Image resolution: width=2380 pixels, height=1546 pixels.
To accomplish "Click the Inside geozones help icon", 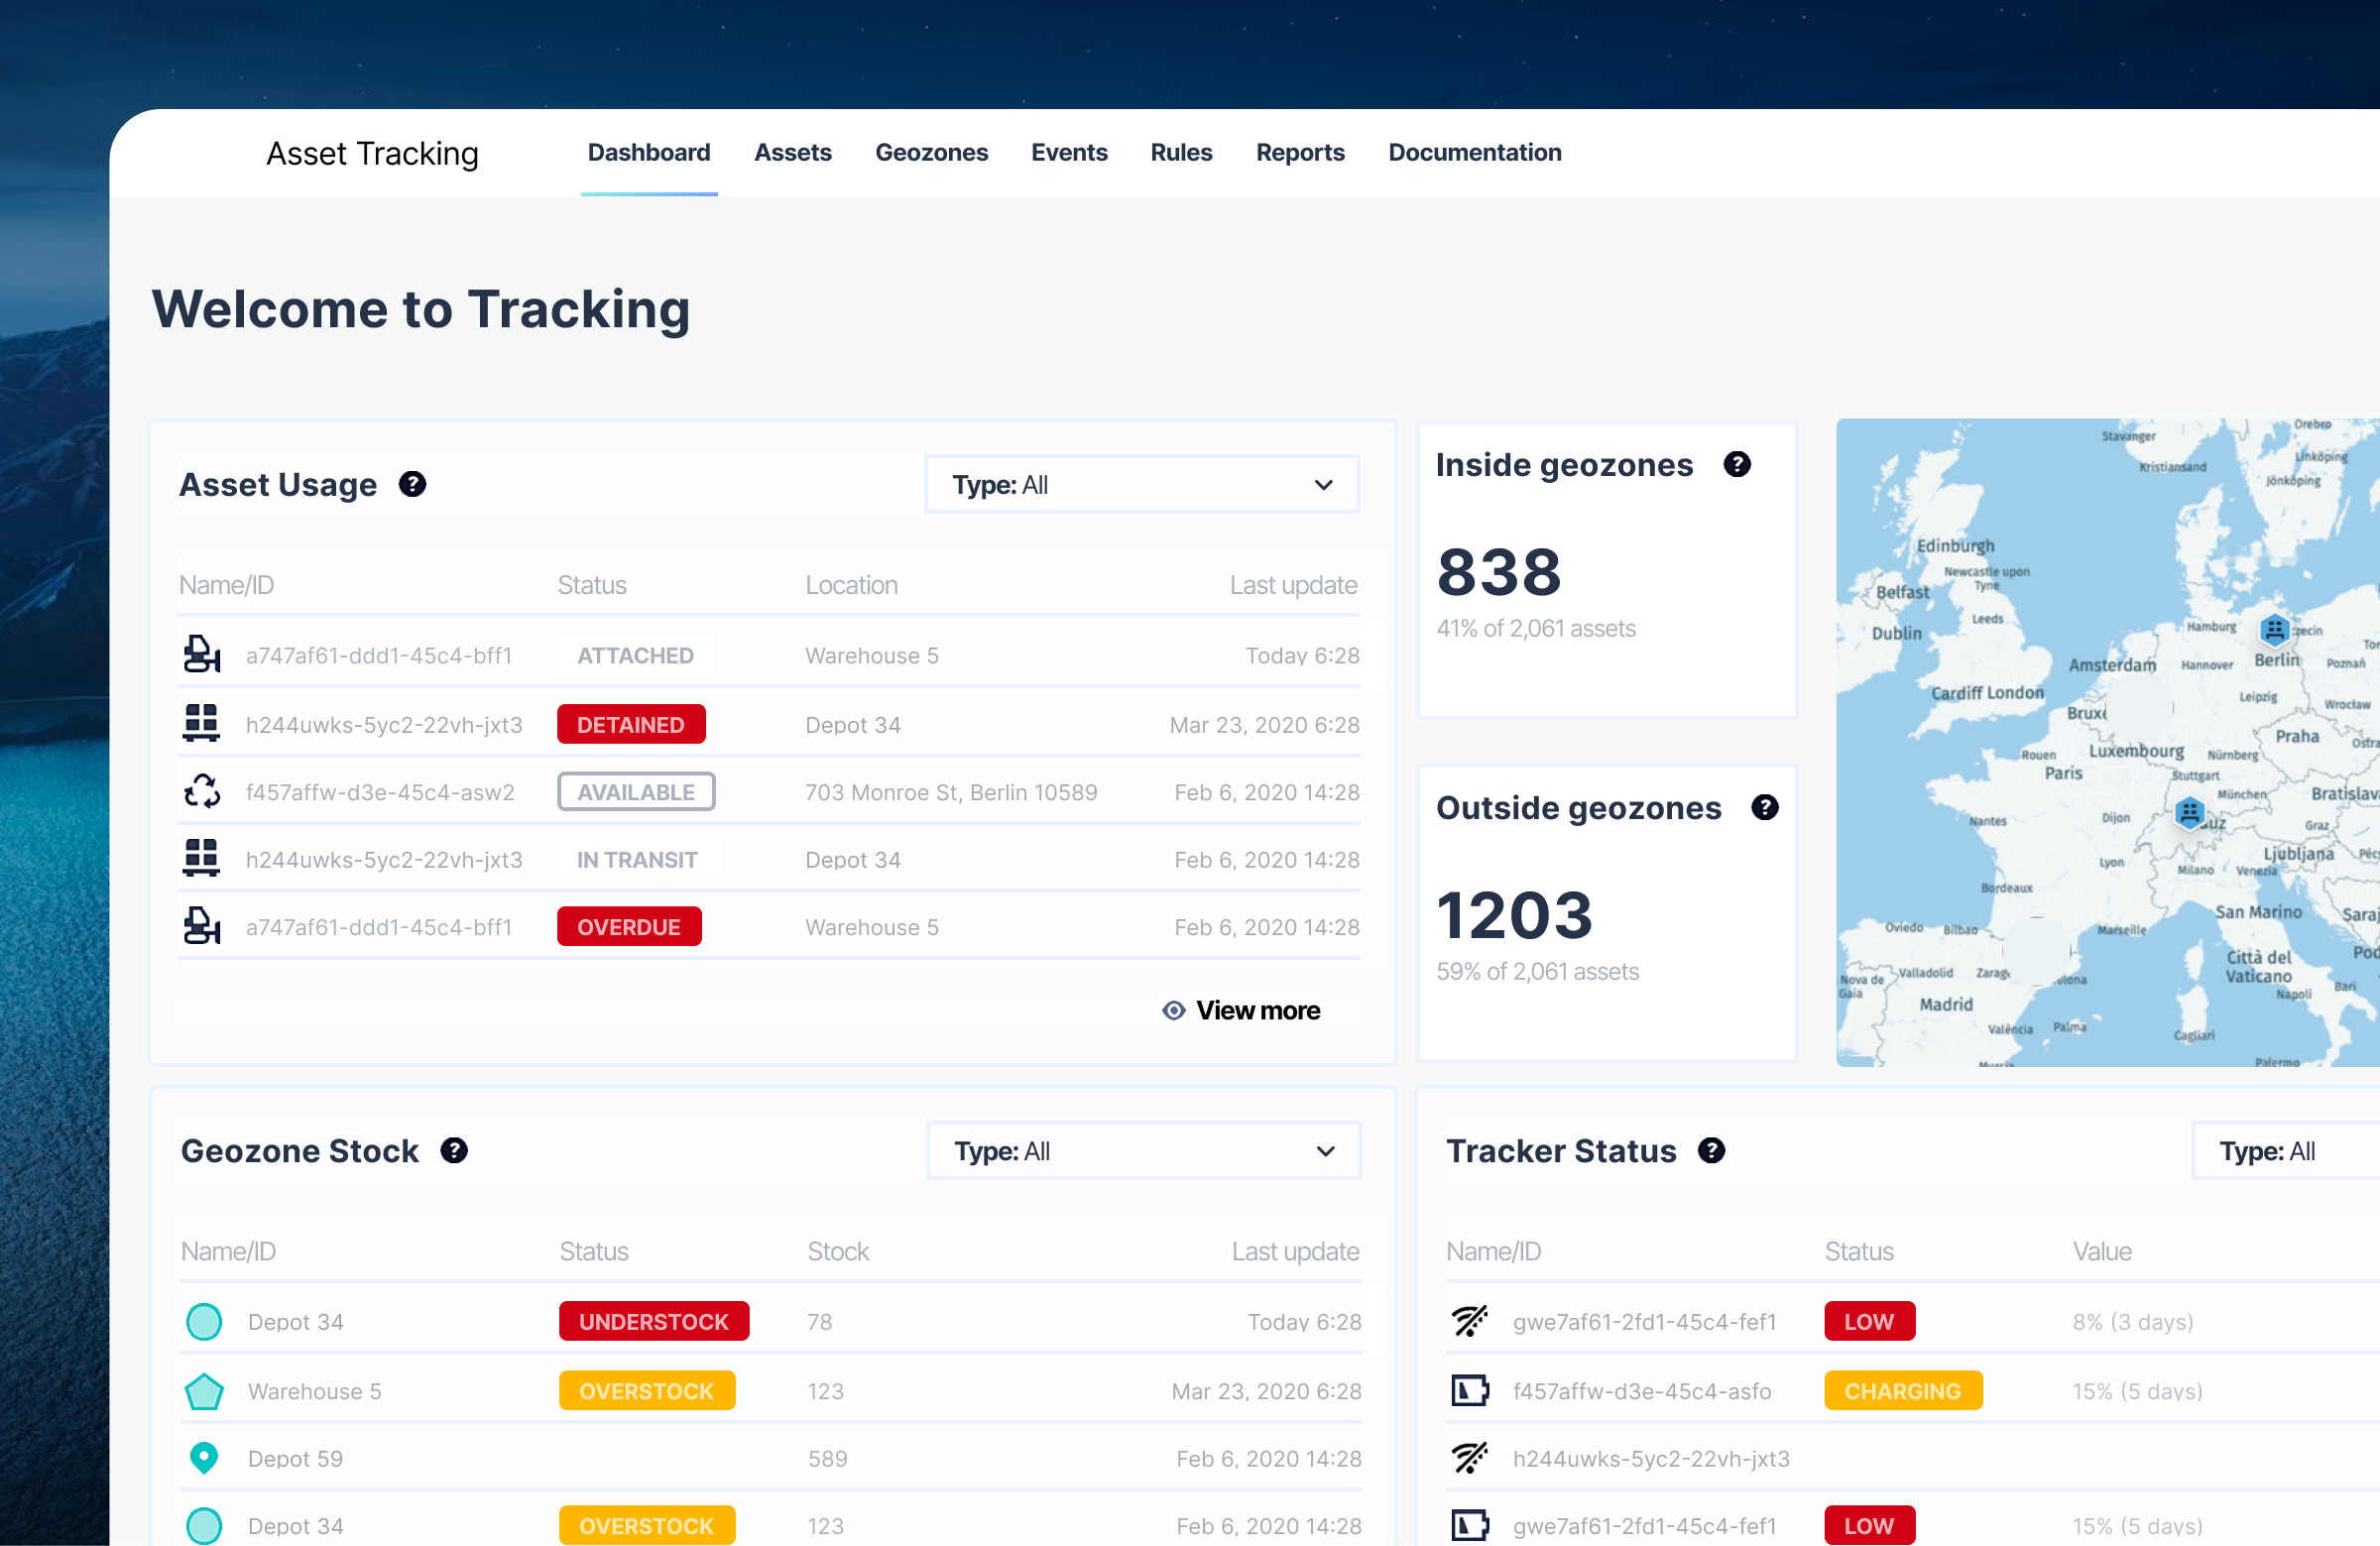I will [1737, 463].
